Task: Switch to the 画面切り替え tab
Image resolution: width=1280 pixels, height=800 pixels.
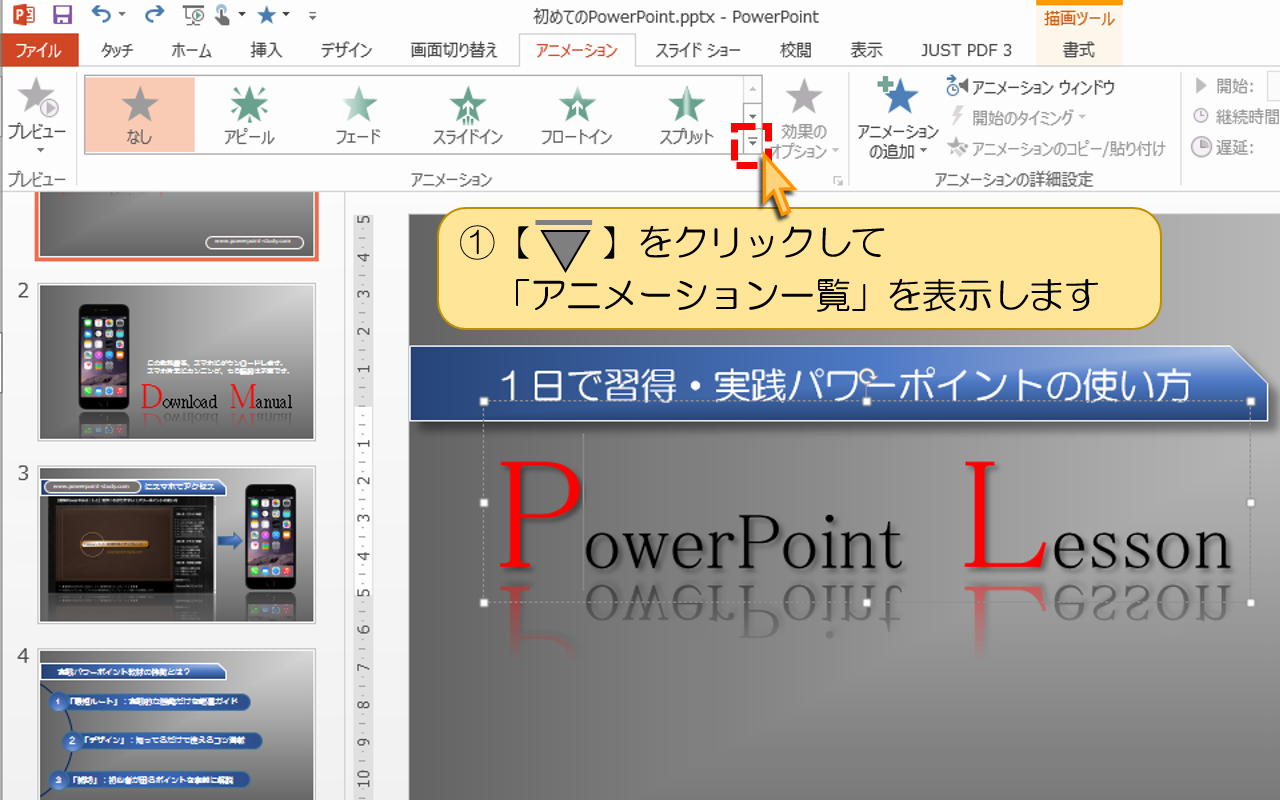Action: pos(454,50)
